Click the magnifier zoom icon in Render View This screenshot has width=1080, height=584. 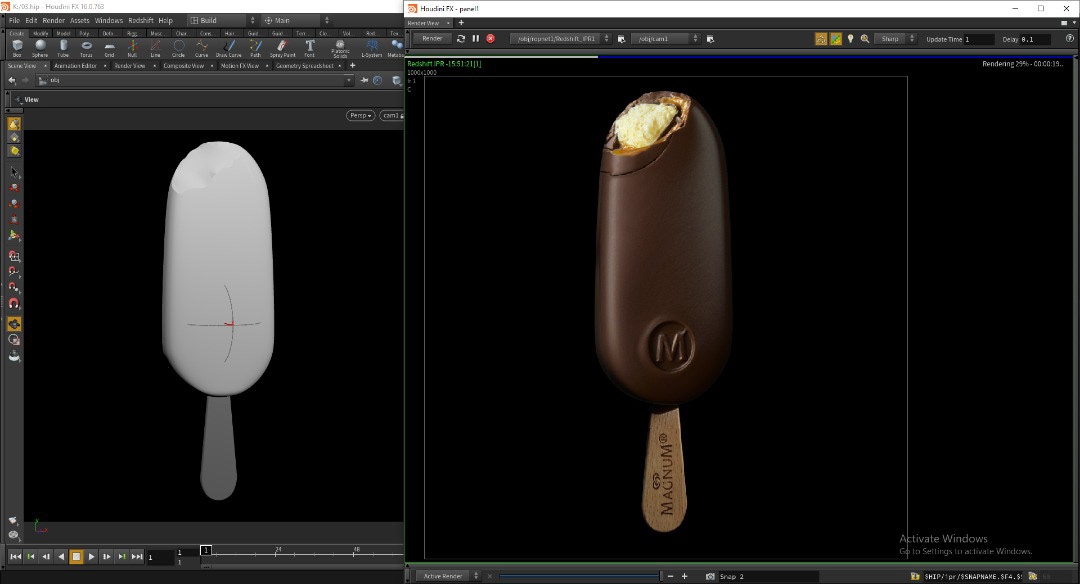click(x=865, y=39)
